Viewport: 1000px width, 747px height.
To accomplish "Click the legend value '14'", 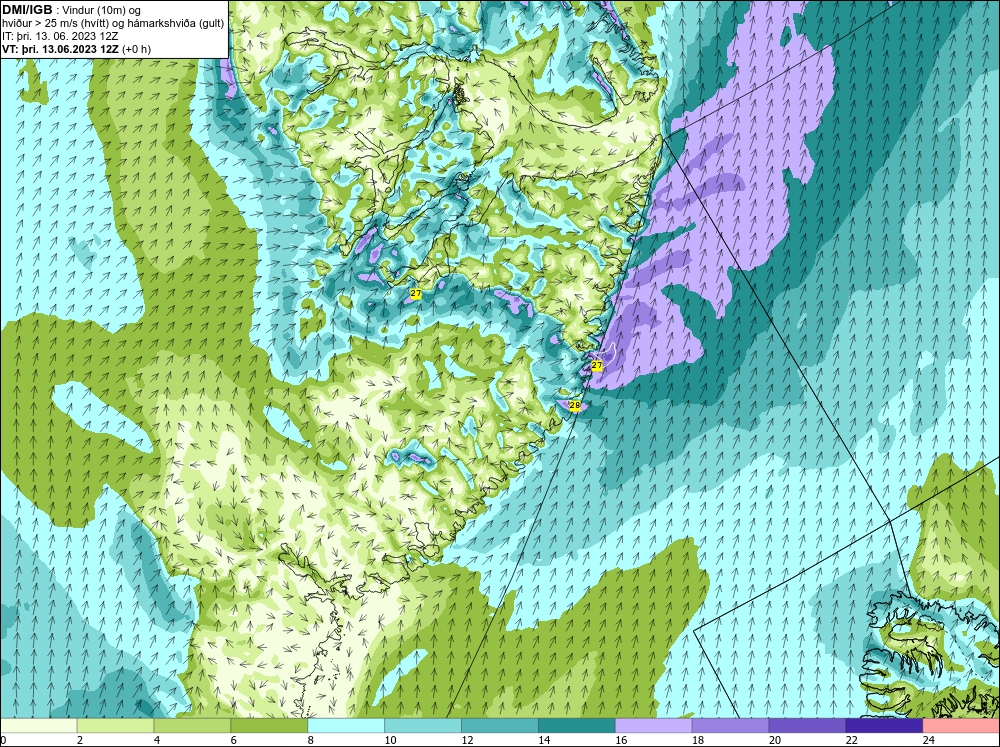I will click(544, 740).
